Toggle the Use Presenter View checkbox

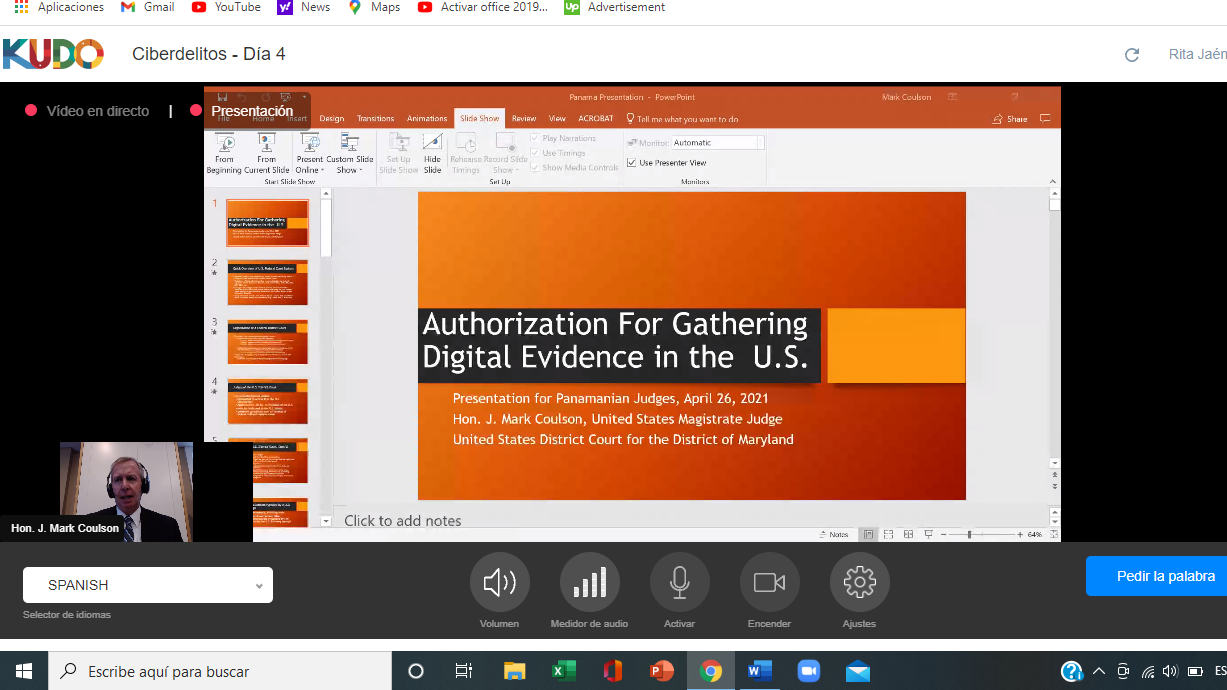[631, 163]
